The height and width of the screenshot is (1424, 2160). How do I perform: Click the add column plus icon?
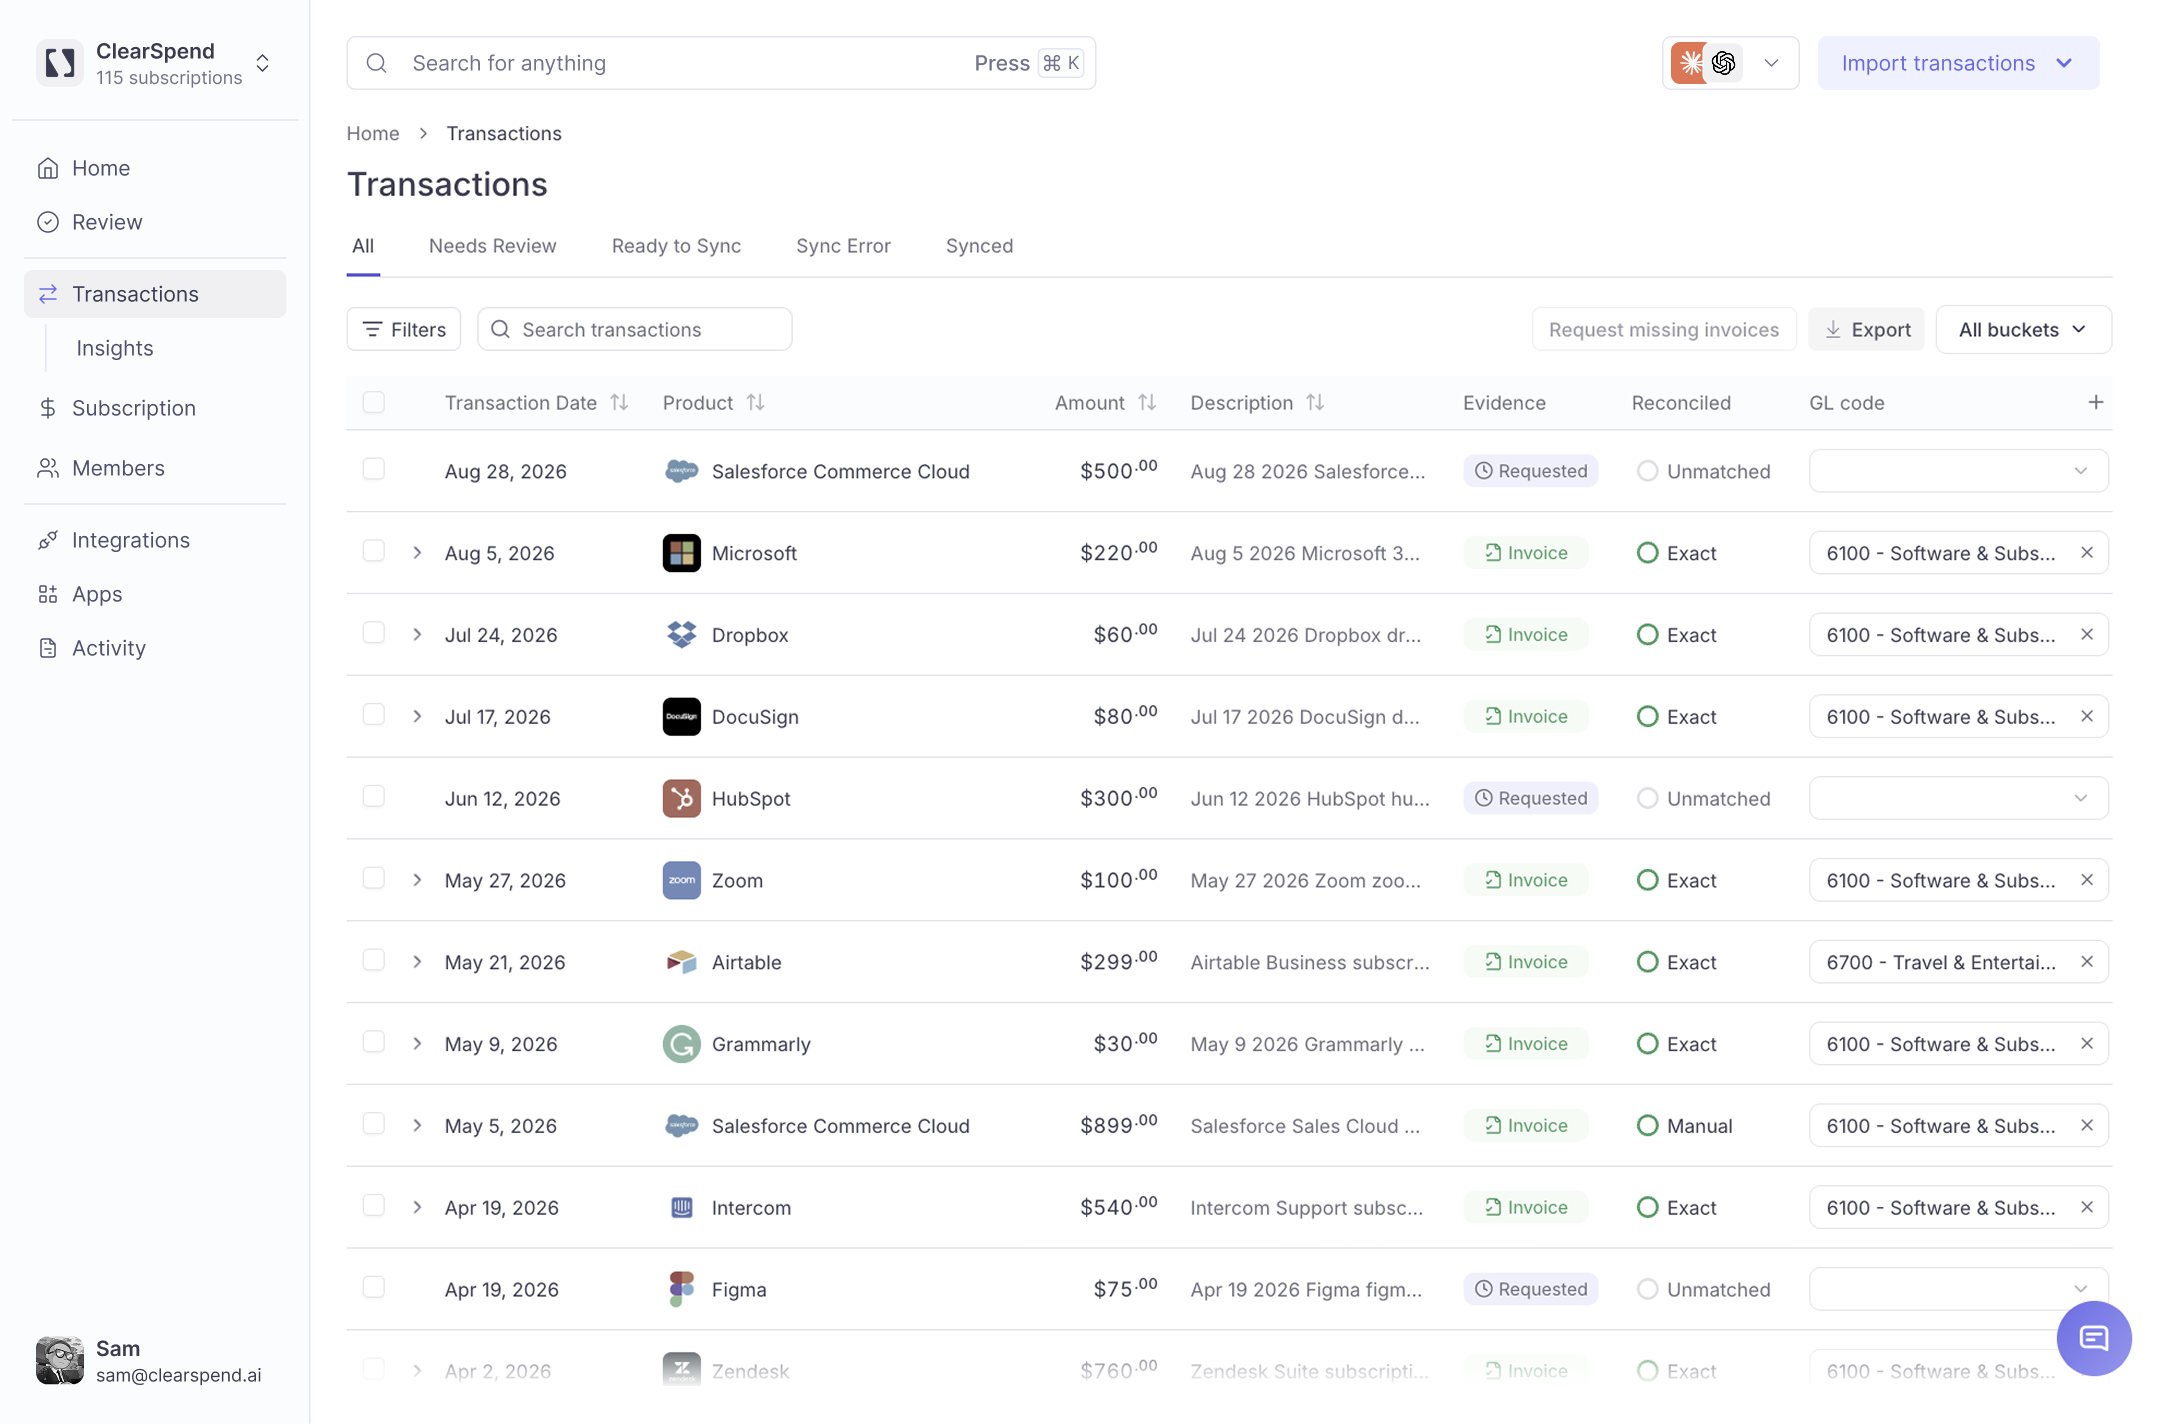2096,402
